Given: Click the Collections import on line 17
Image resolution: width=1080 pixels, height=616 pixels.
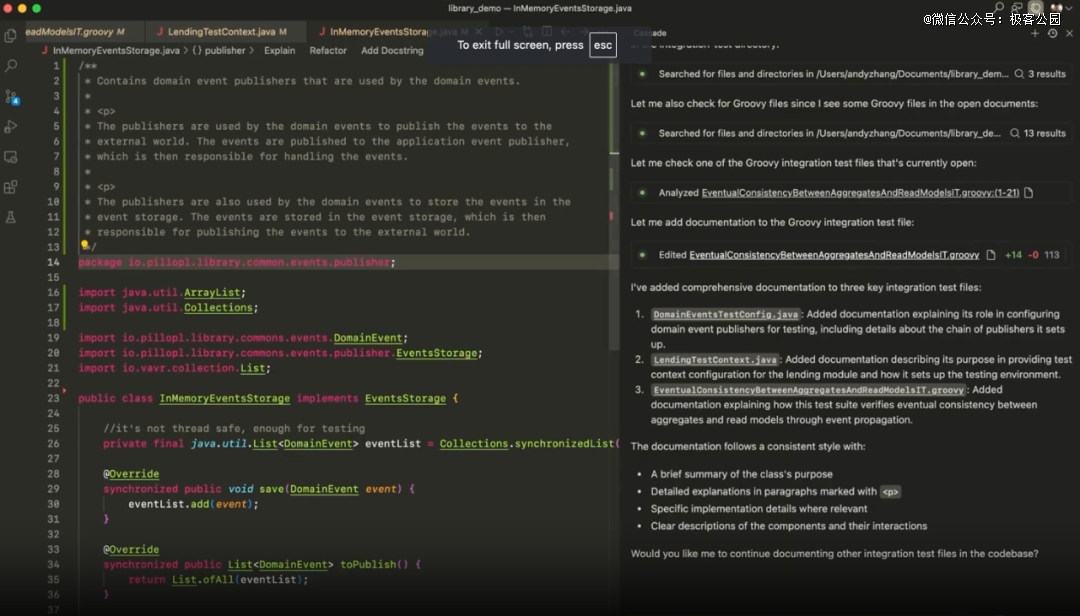Looking at the screenshot, I should [218, 308].
